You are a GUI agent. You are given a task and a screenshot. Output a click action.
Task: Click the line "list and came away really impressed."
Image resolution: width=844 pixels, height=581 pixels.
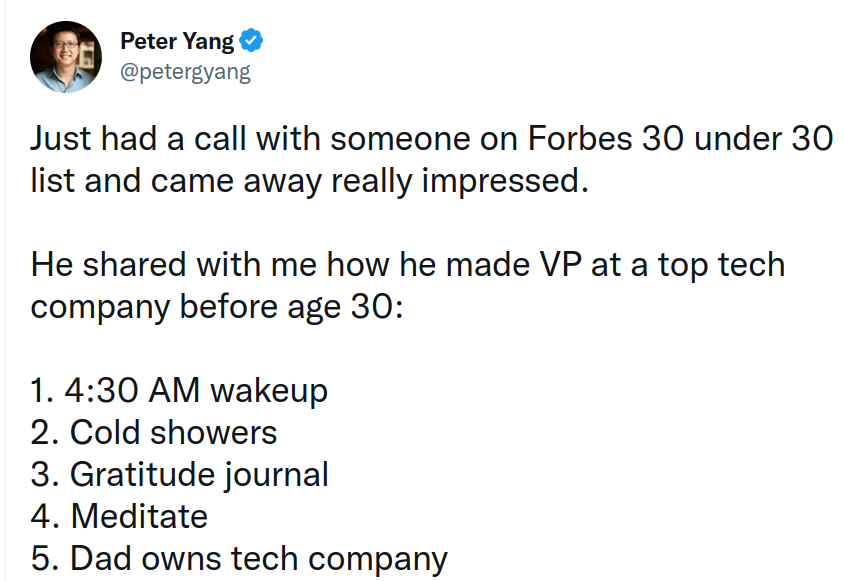pyautogui.click(x=305, y=181)
